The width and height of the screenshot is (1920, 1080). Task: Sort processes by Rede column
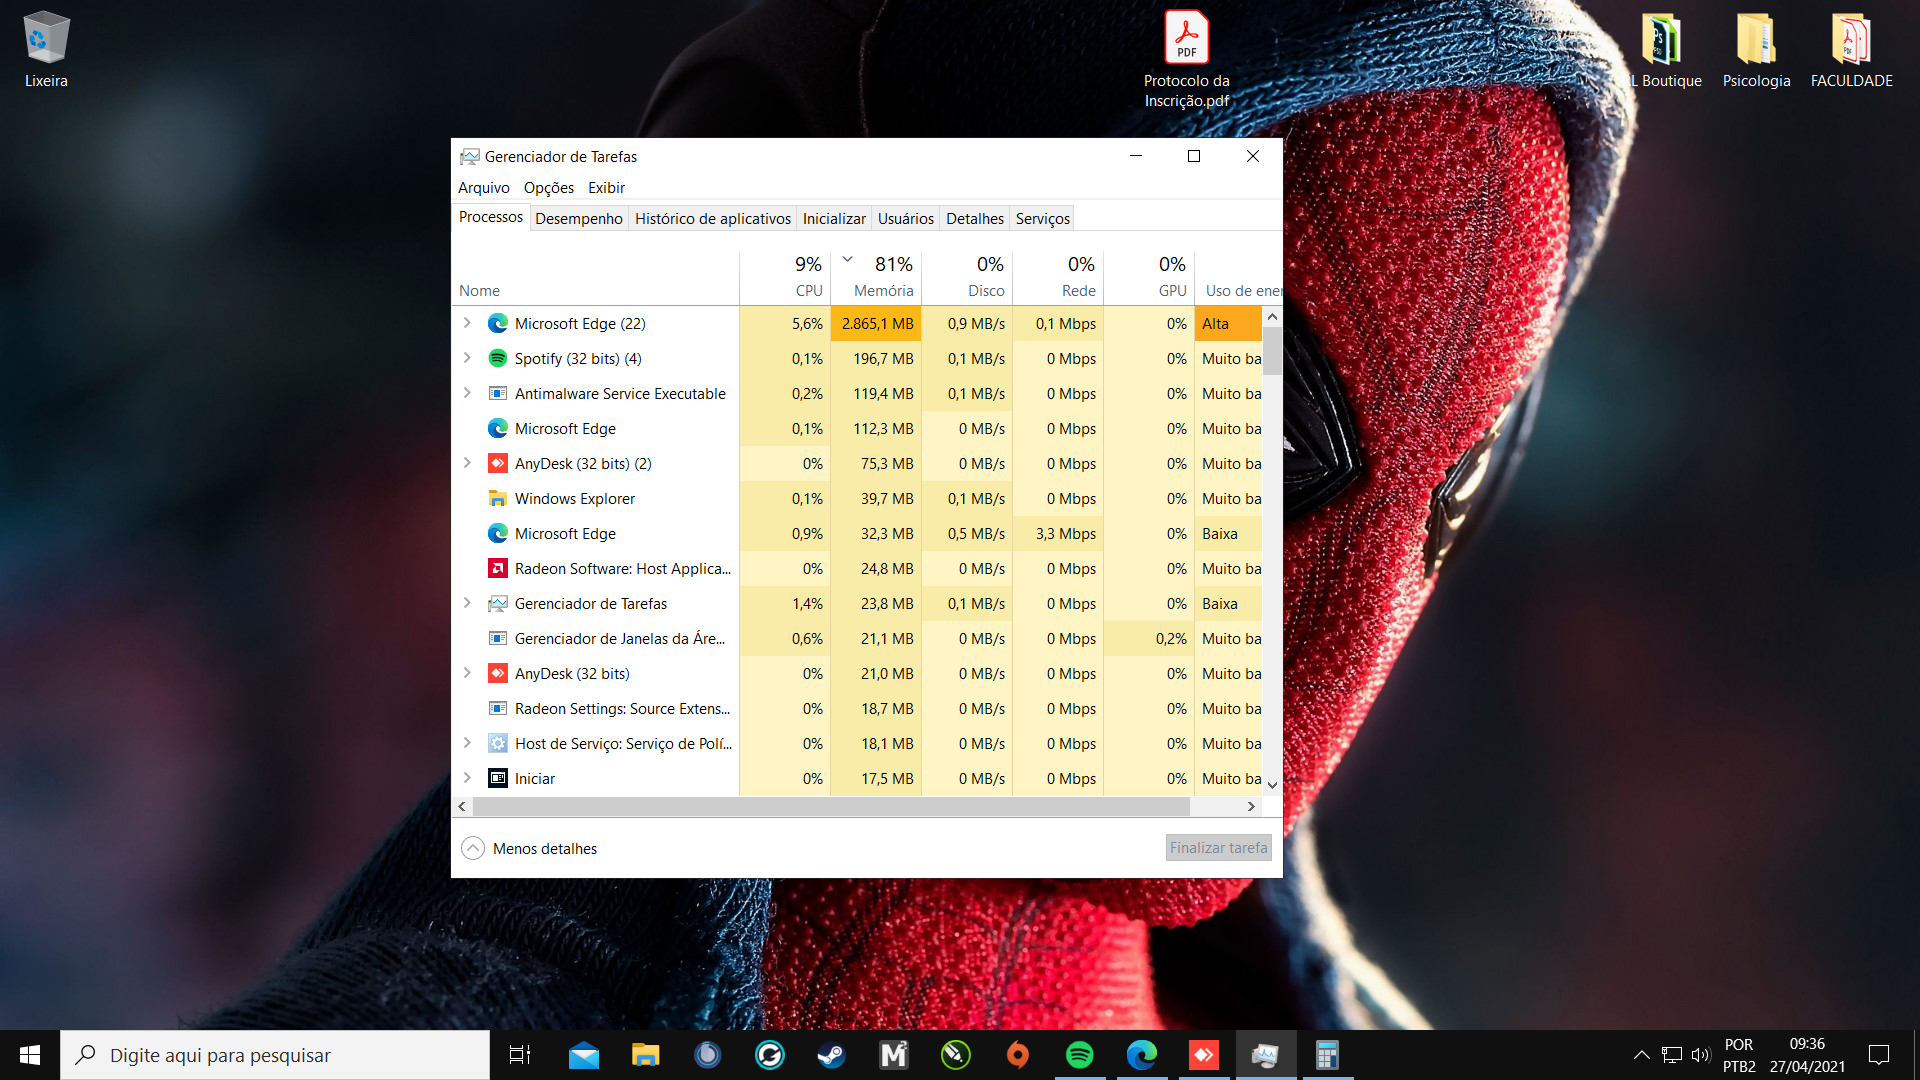tap(1058, 277)
